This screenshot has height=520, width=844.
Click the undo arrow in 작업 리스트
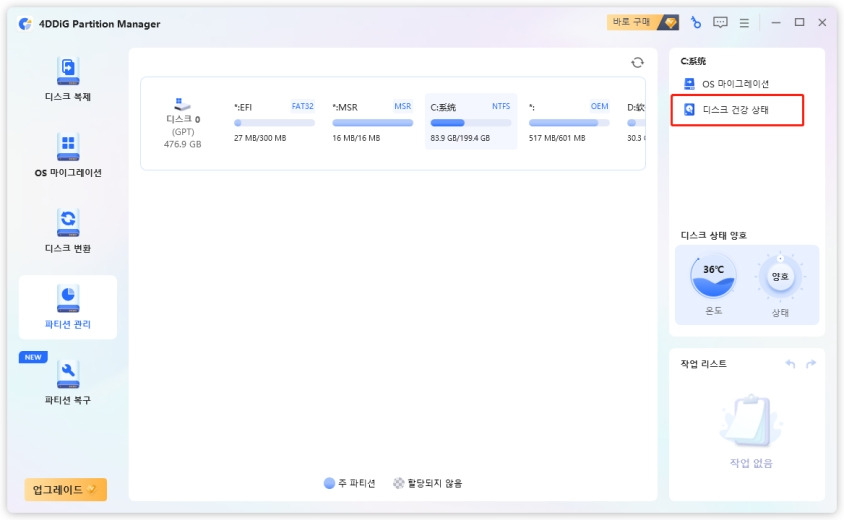790,364
